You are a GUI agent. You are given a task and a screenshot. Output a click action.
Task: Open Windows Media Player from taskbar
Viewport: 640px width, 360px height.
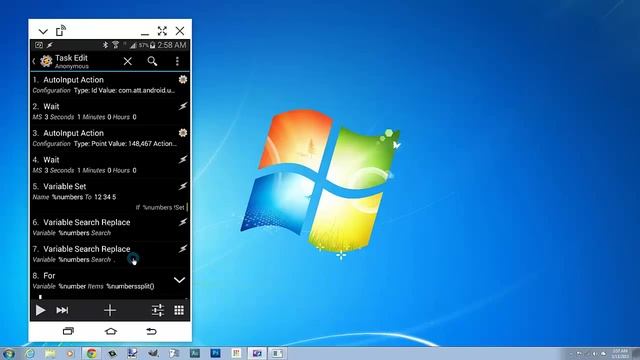(x=70, y=353)
